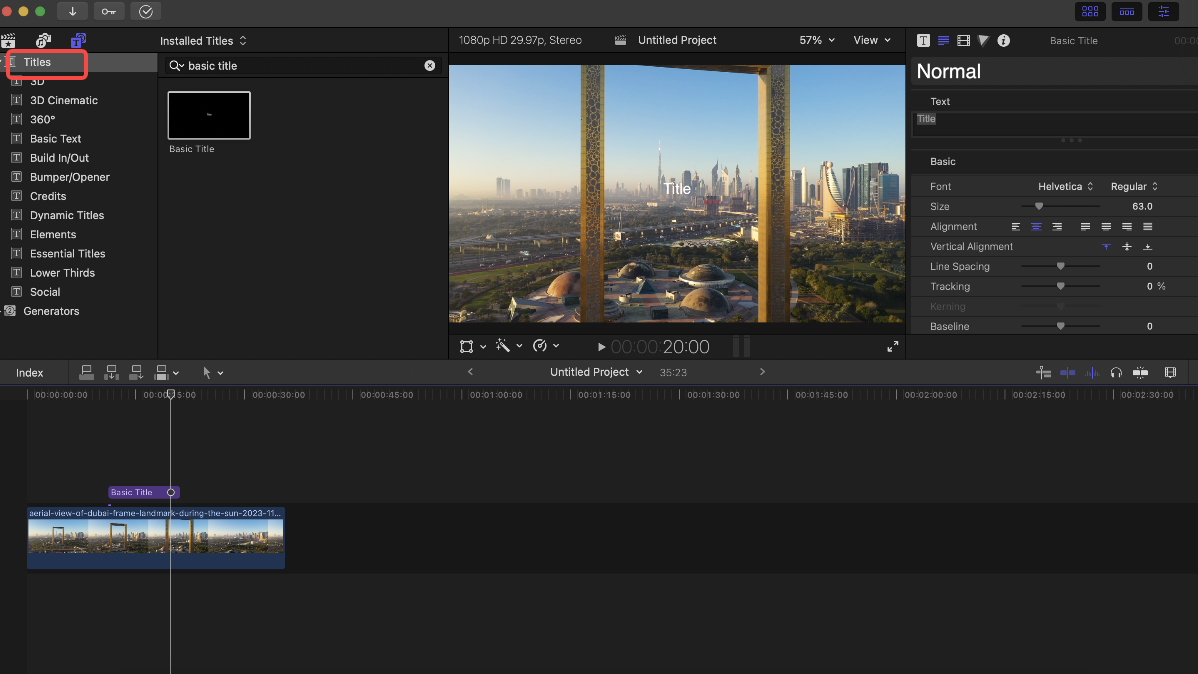Open the viewer zoom 57% menu
1198x674 pixels.
(x=816, y=40)
